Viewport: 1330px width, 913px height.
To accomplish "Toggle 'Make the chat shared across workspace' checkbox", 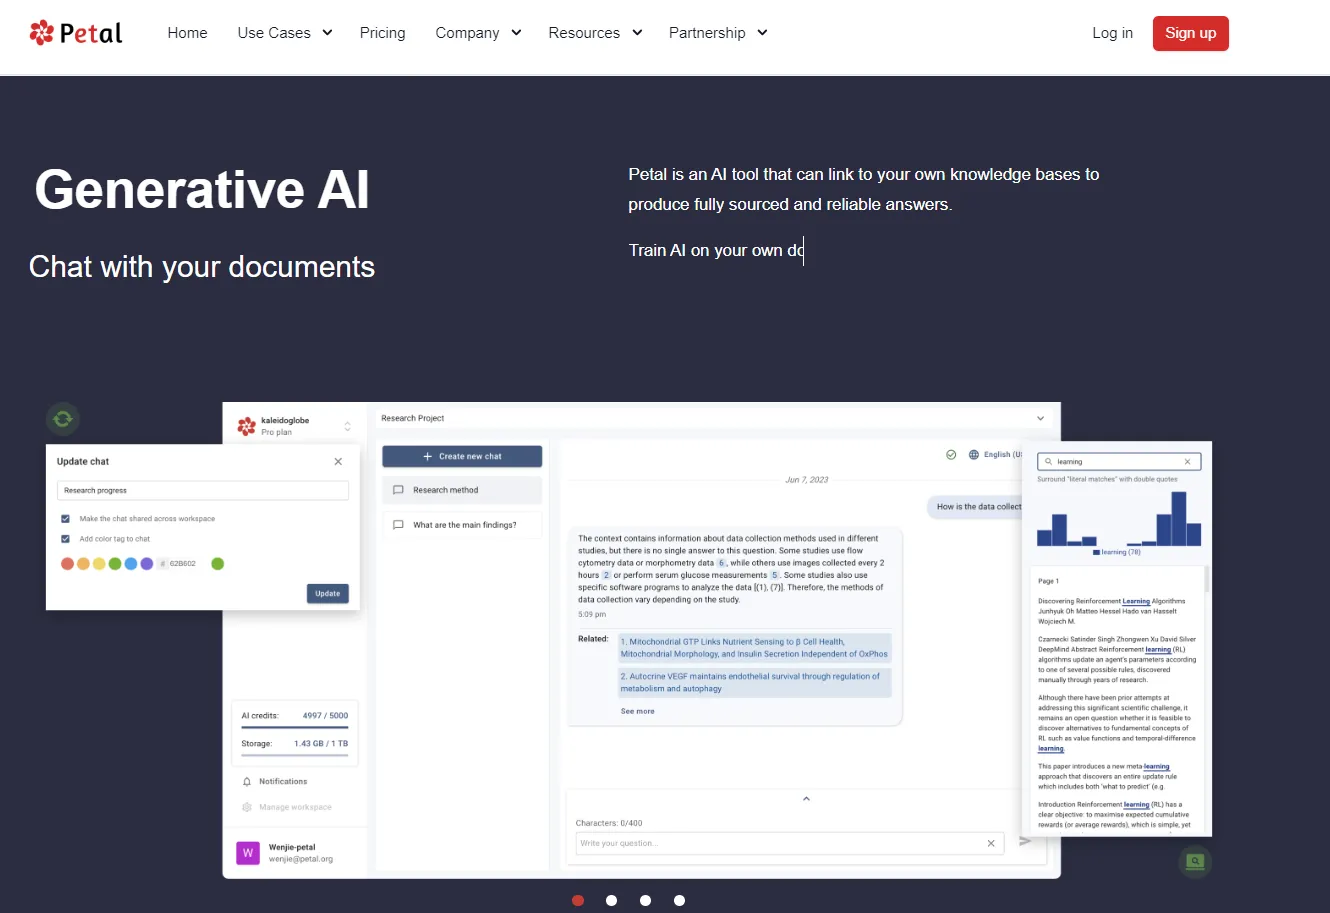I will coord(65,519).
